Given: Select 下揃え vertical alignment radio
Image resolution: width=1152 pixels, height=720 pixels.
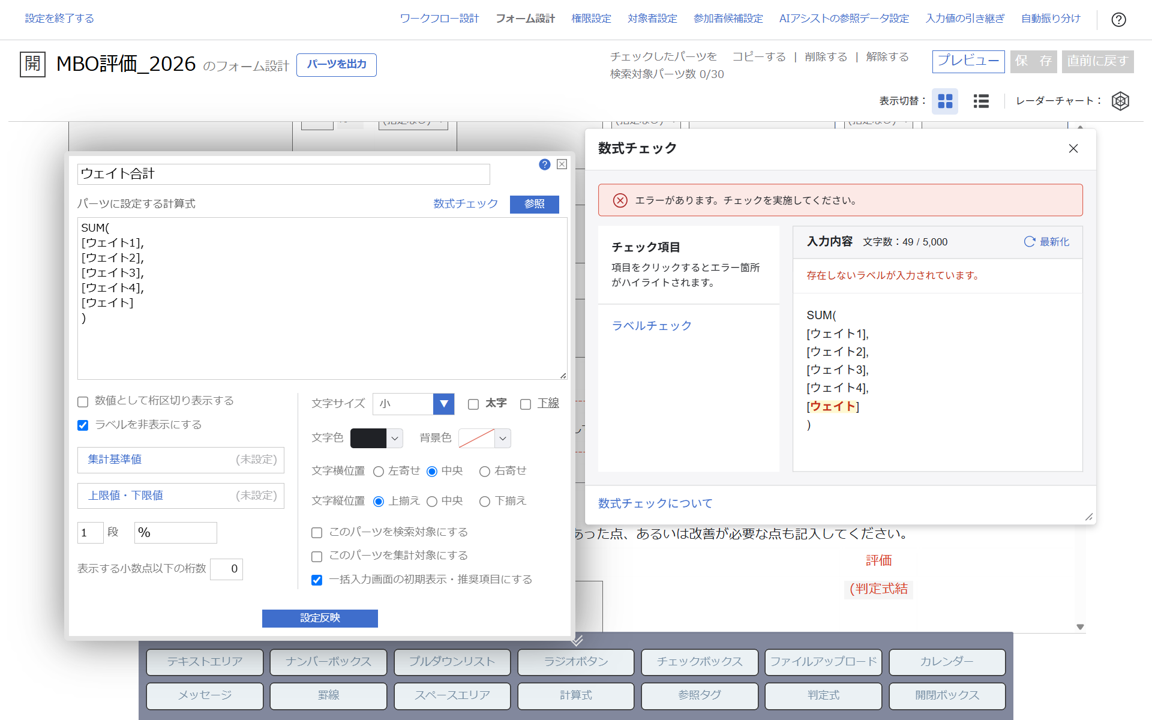Looking at the screenshot, I should (x=485, y=502).
